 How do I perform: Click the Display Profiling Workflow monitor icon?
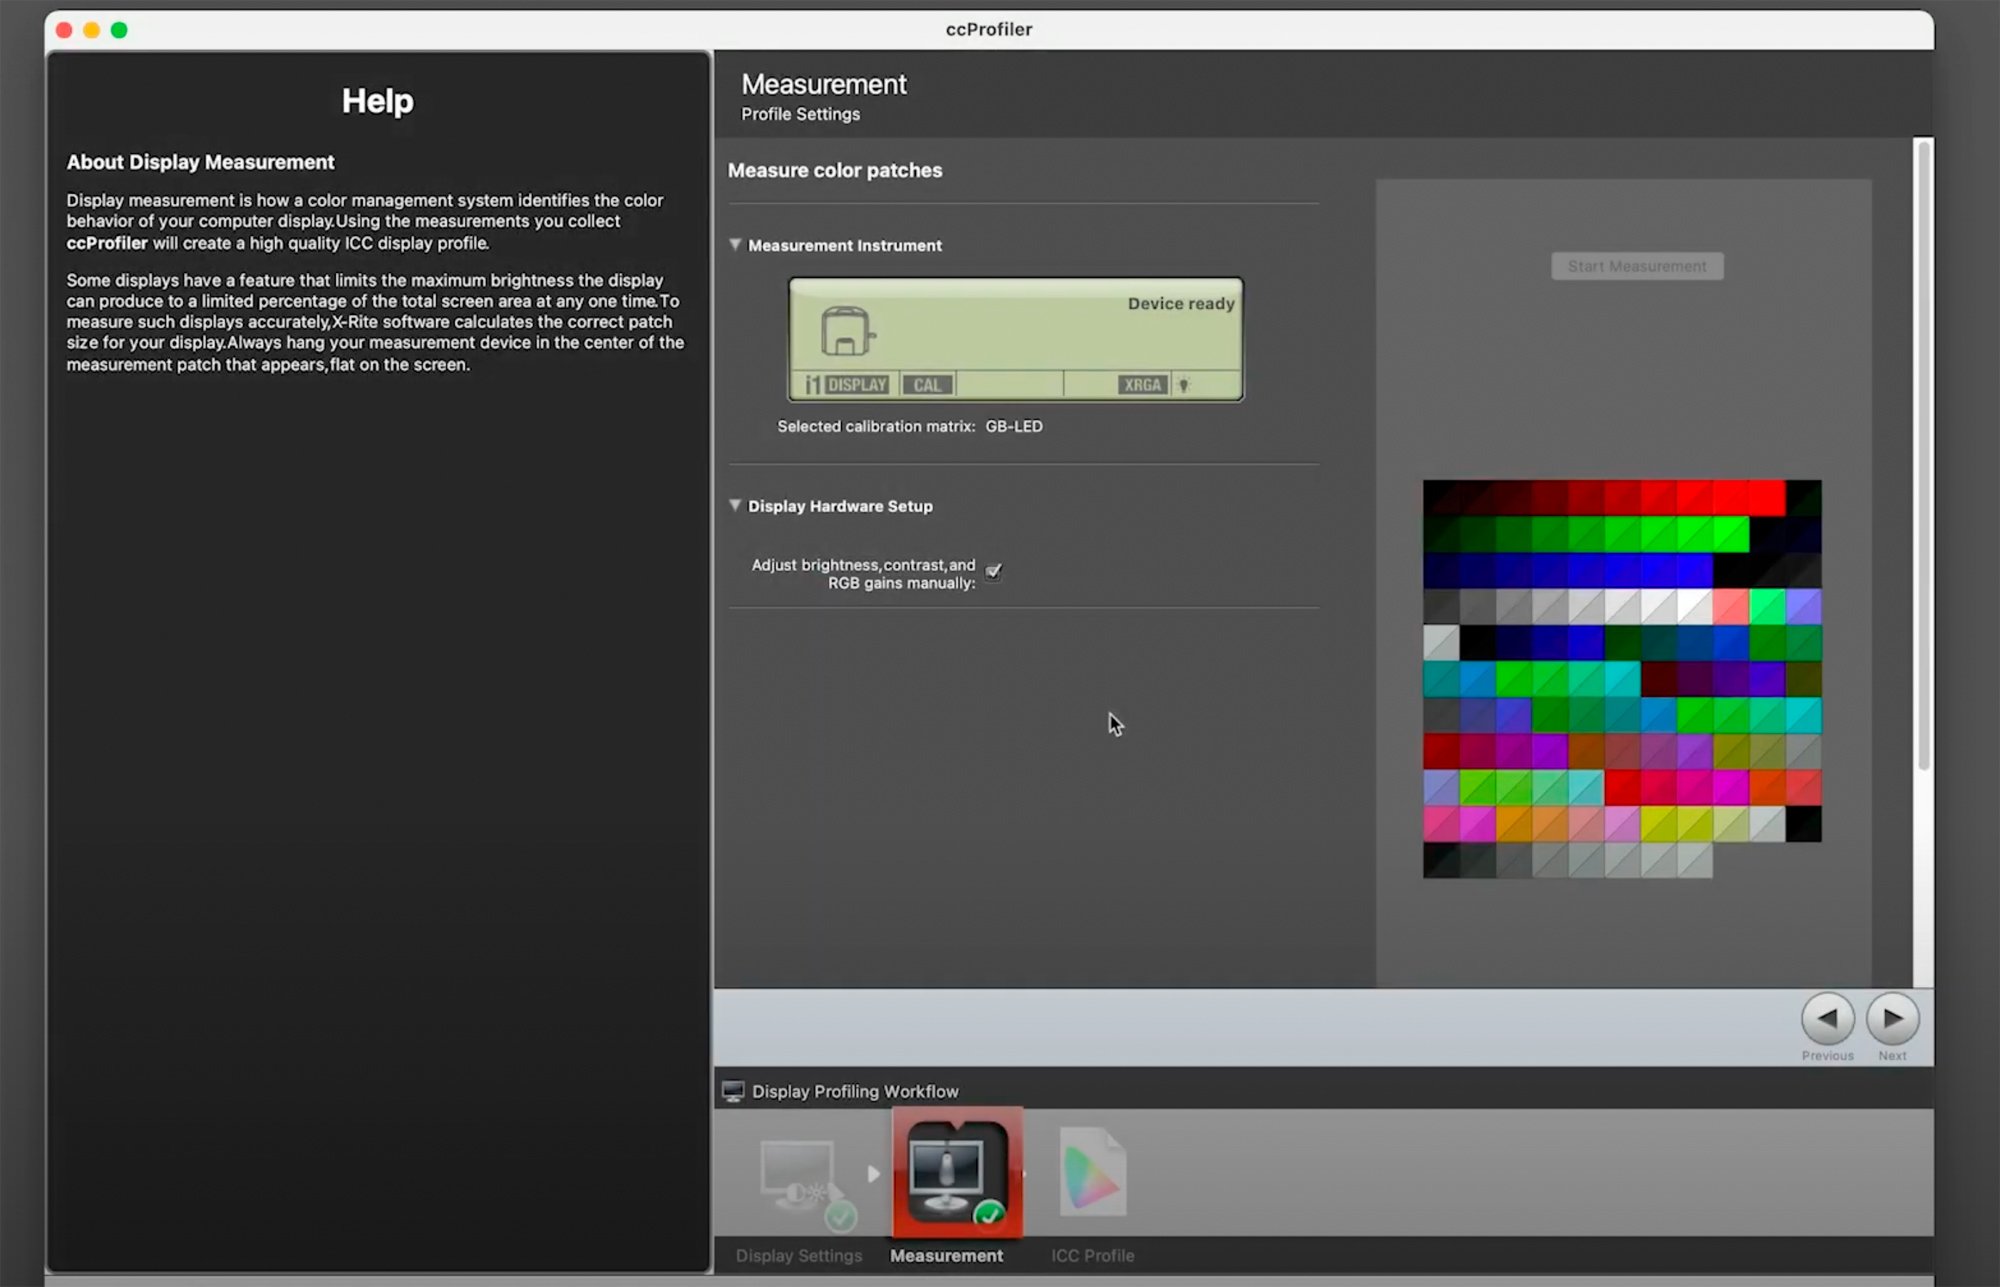point(733,1091)
